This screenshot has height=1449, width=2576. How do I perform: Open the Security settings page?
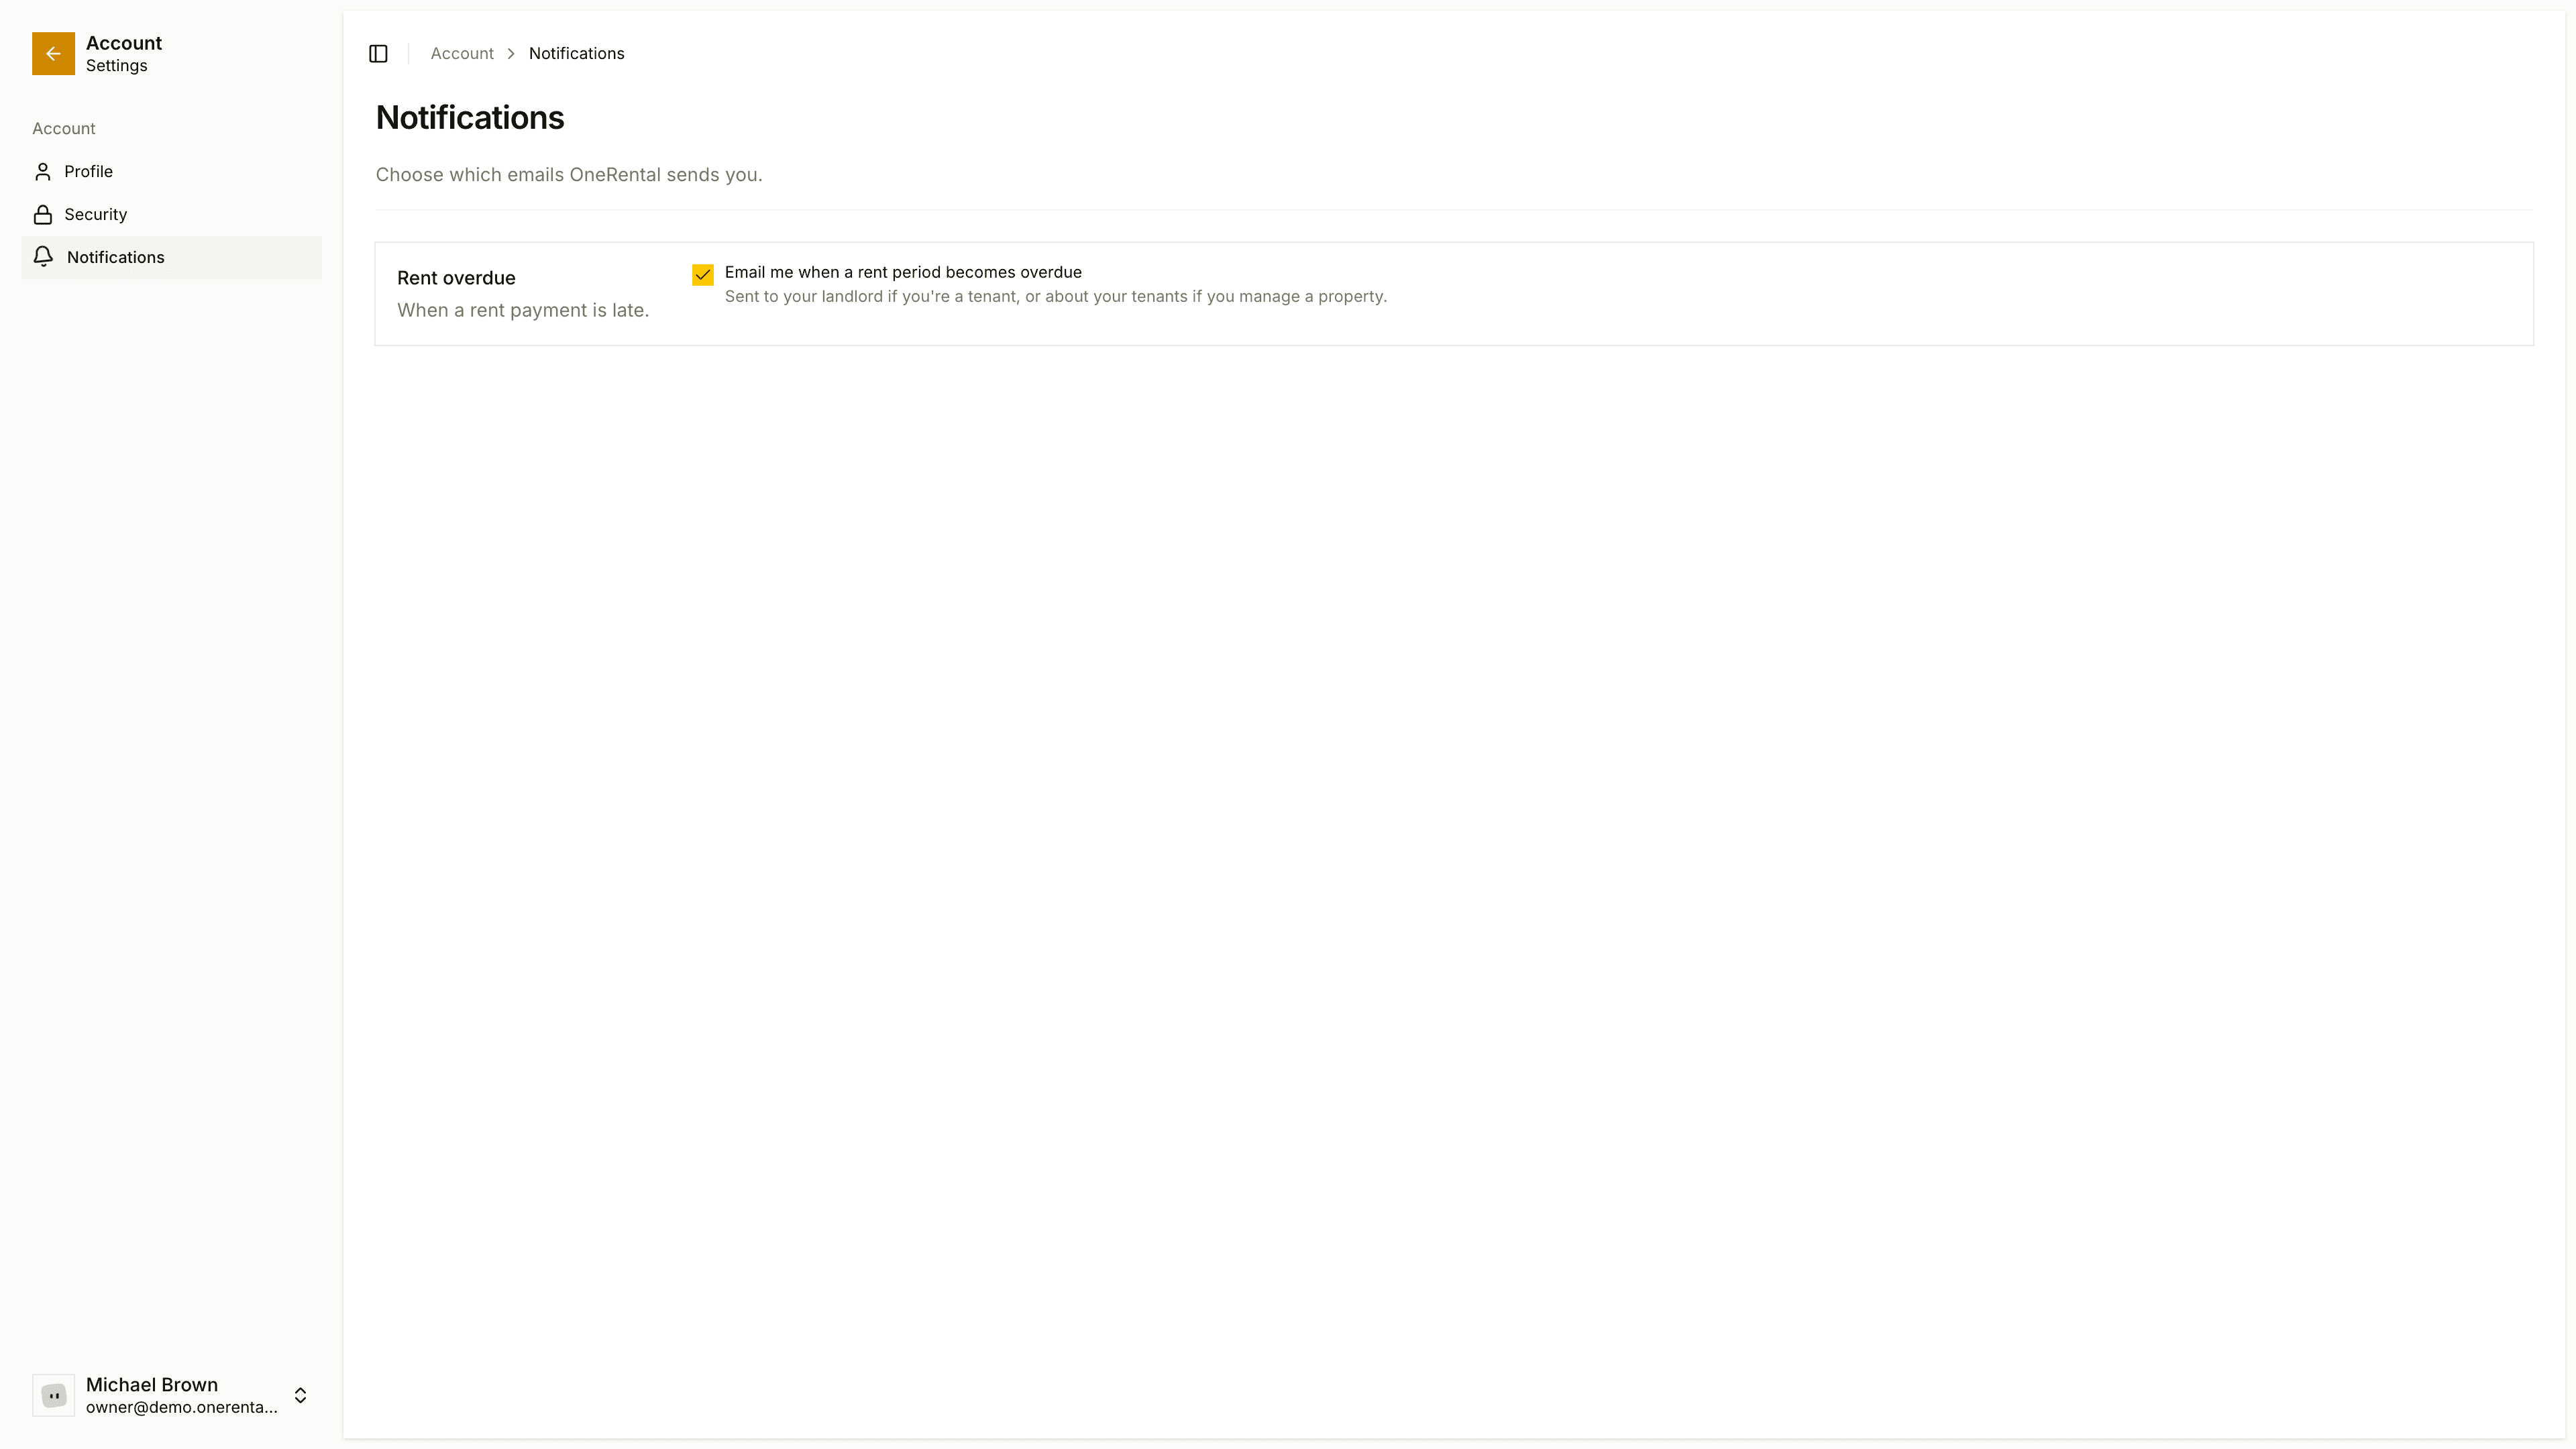[171, 215]
